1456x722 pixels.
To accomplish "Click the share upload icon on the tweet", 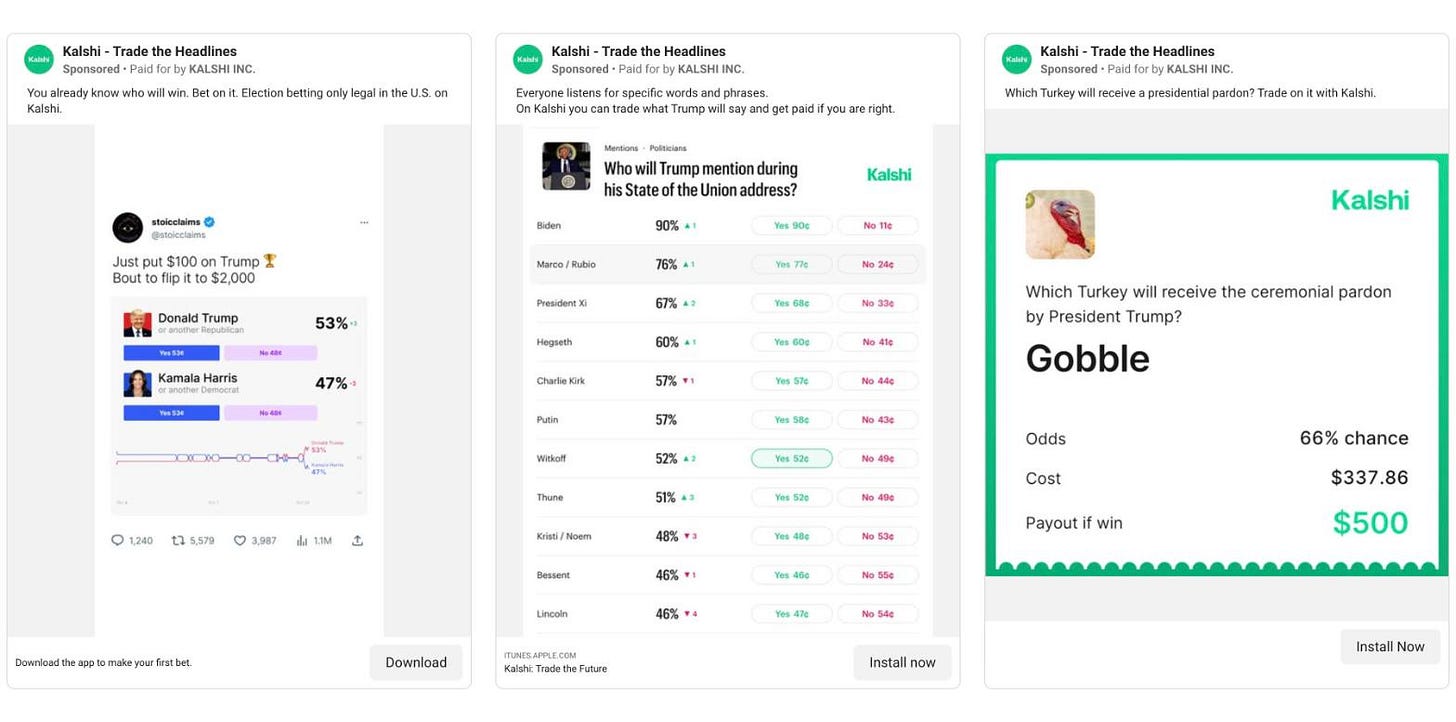I will [357, 540].
